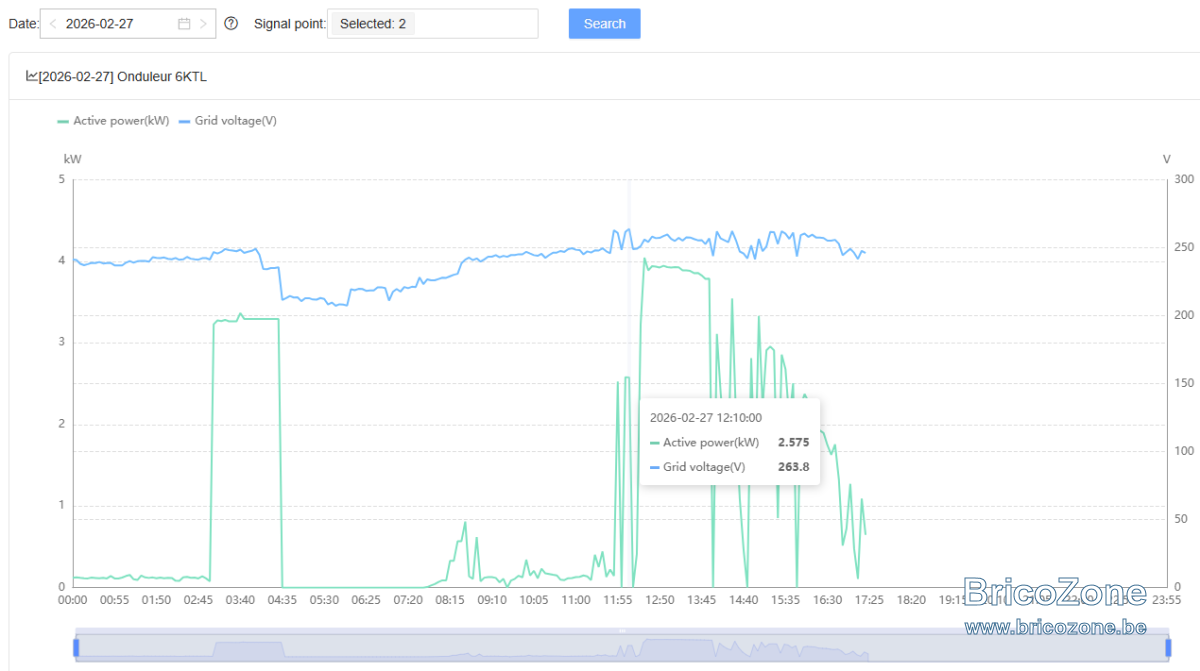Click the 'Selected: 2' tag
1200x671 pixels.
(x=372, y=24)
